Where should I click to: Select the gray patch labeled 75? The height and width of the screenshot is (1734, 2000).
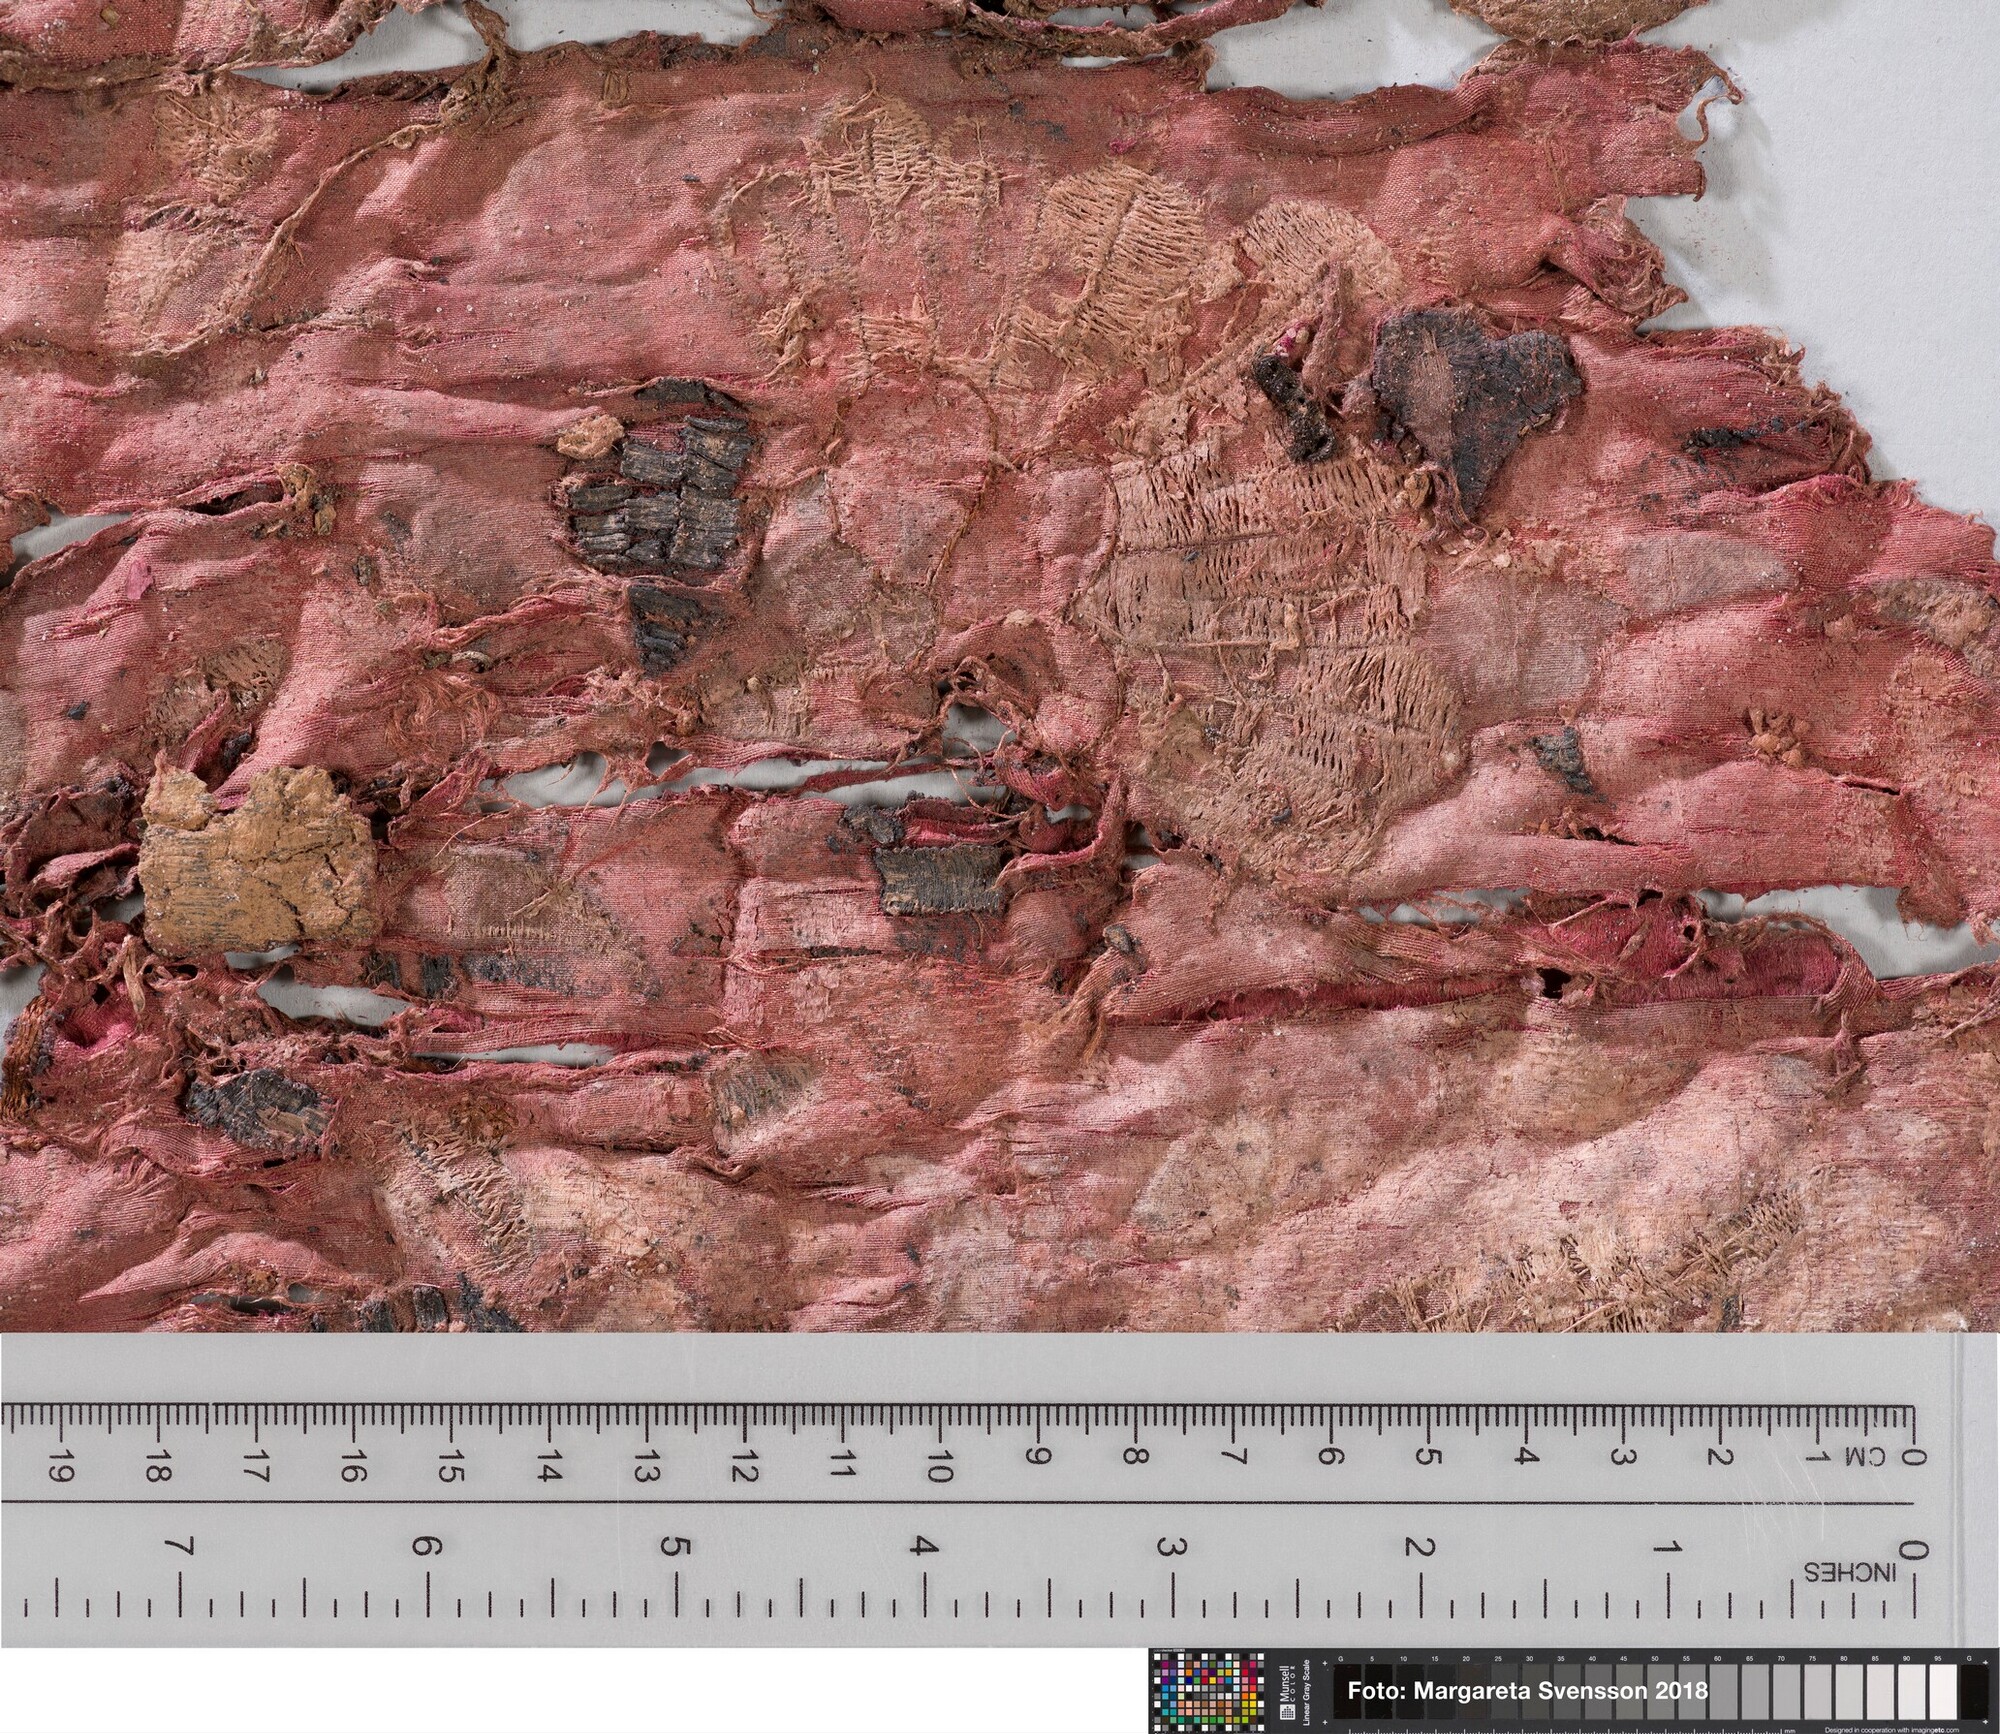(x=1818, y=1692)
